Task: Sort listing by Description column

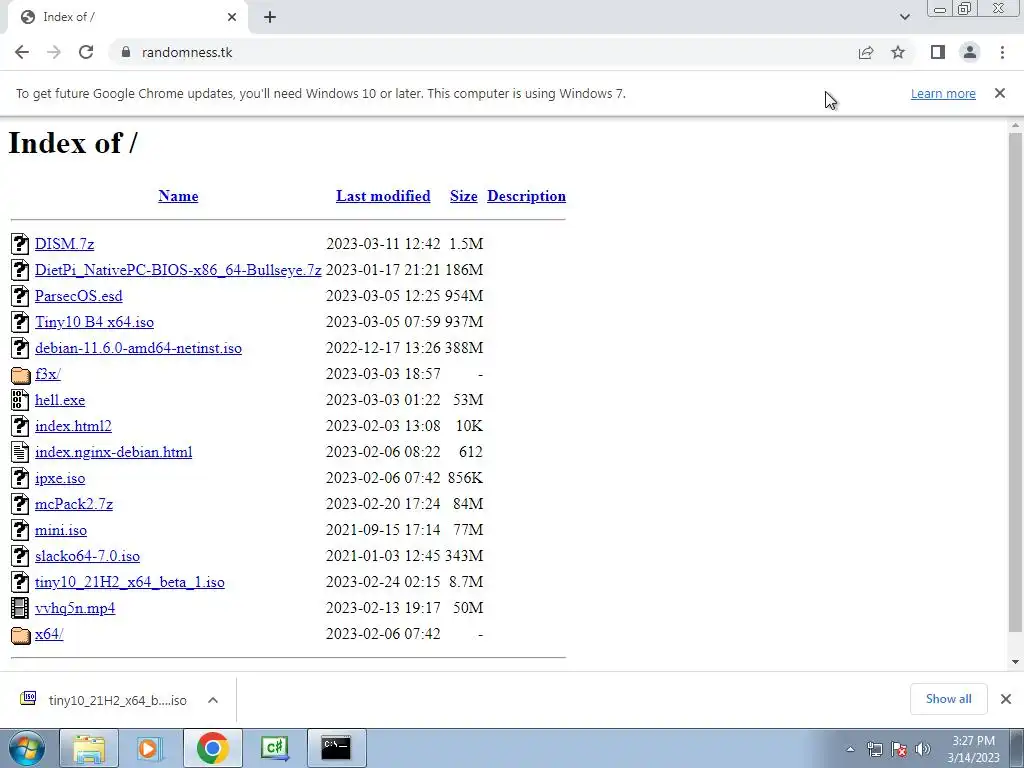Action: tap(526, 196)
